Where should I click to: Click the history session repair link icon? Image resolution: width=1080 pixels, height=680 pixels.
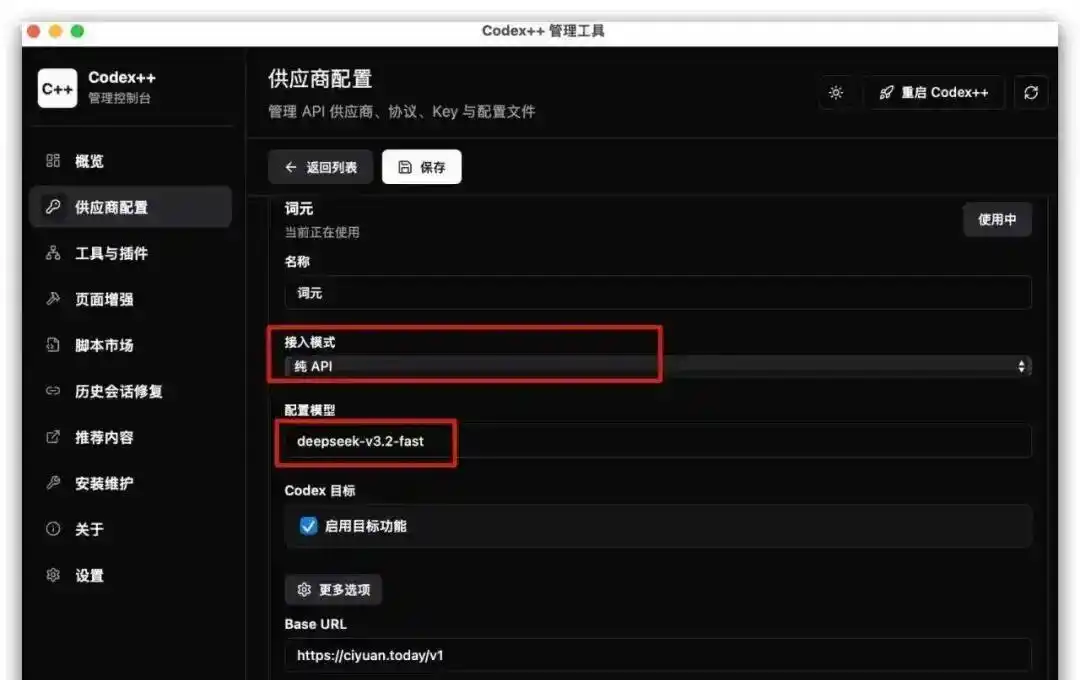click(53, 391)
